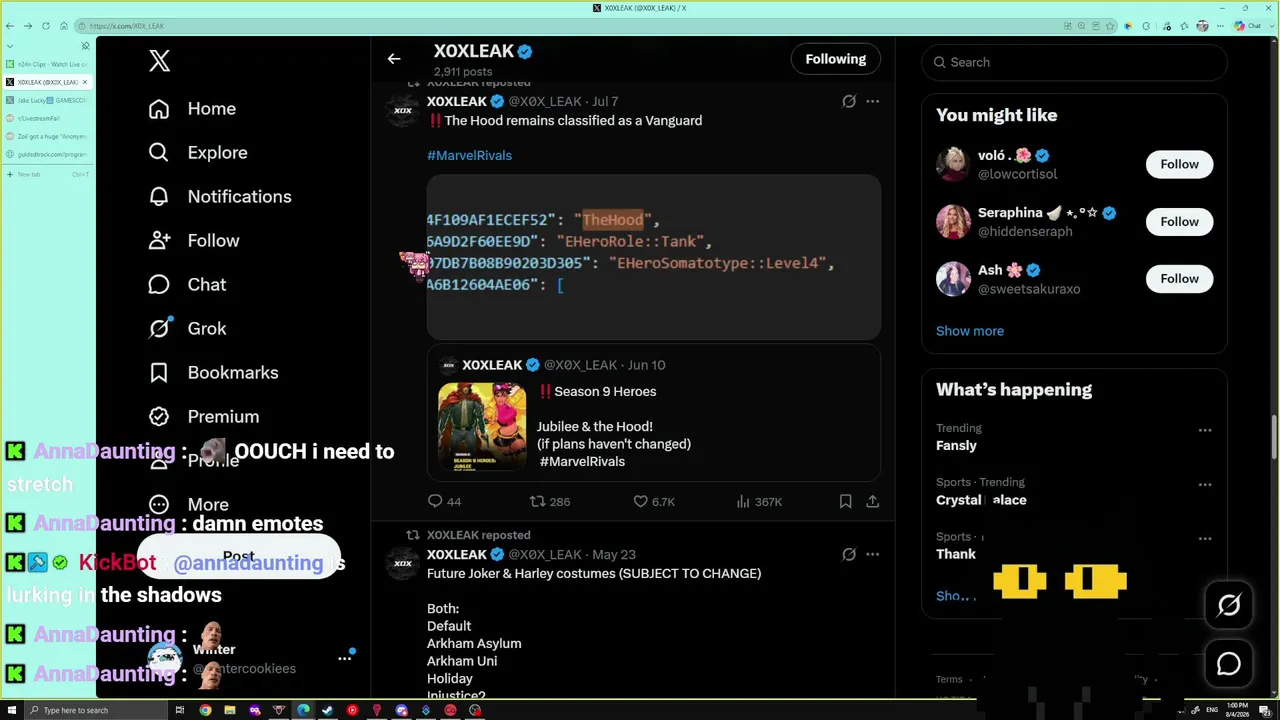Click the X0XLEAK avatar on the May 23 post
The image size is (1280, 720).
point(403,564)
